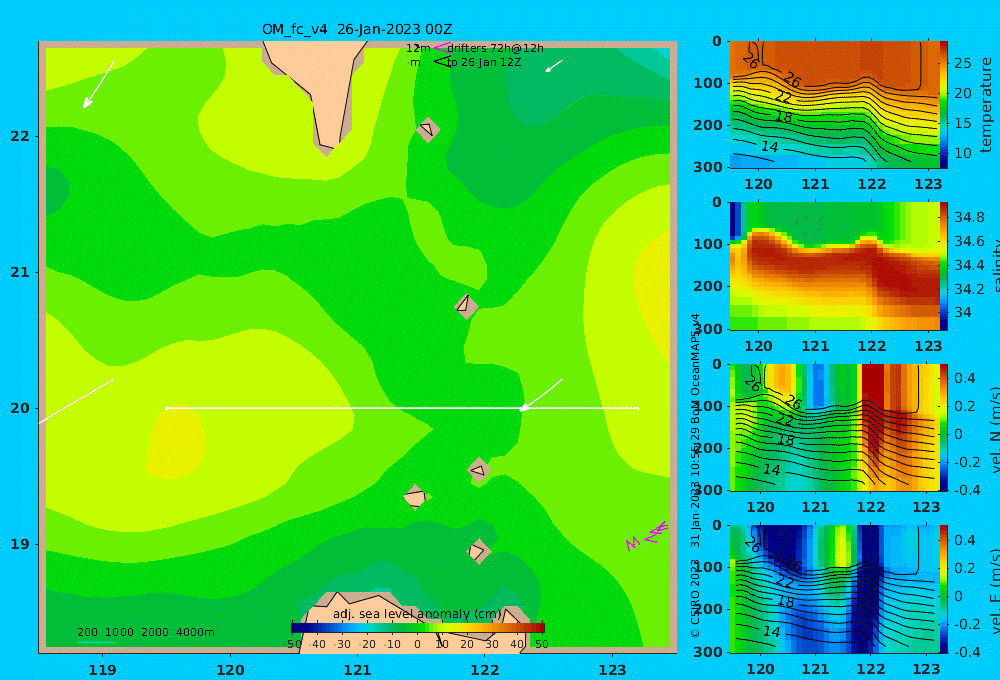The height and width of the screenshot is (680, 1000).
Task: Click the longitude label '123' on the main map
Action: click(x=612, y=670)
